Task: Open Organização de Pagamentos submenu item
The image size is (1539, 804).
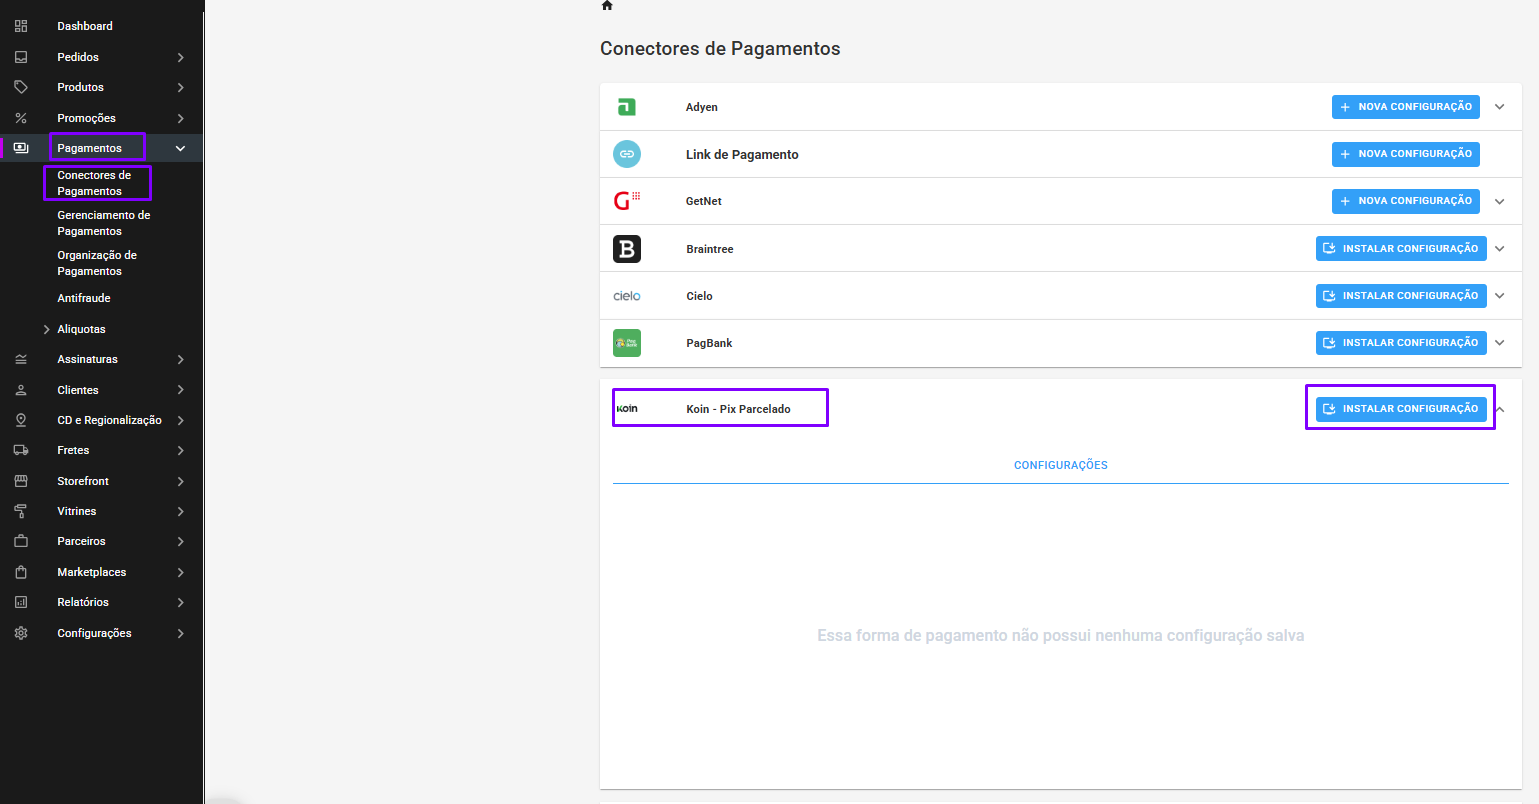Action: (97, 263)
